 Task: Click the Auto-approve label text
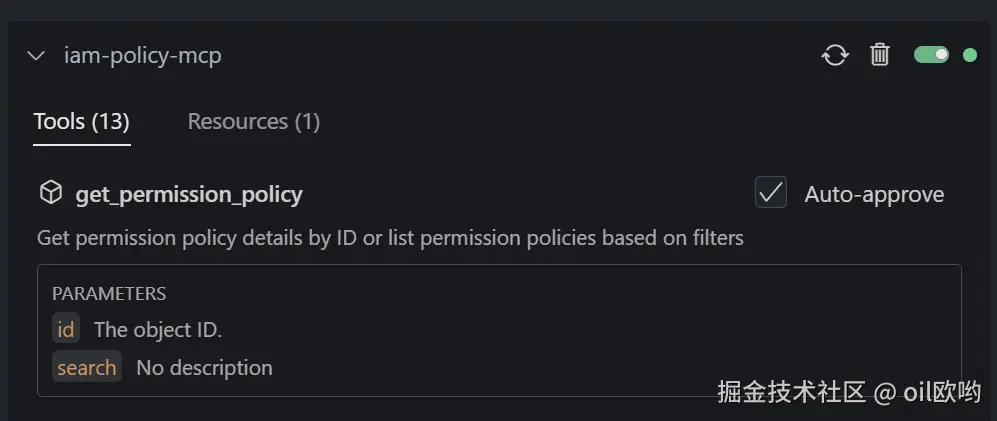click(873, 194)
